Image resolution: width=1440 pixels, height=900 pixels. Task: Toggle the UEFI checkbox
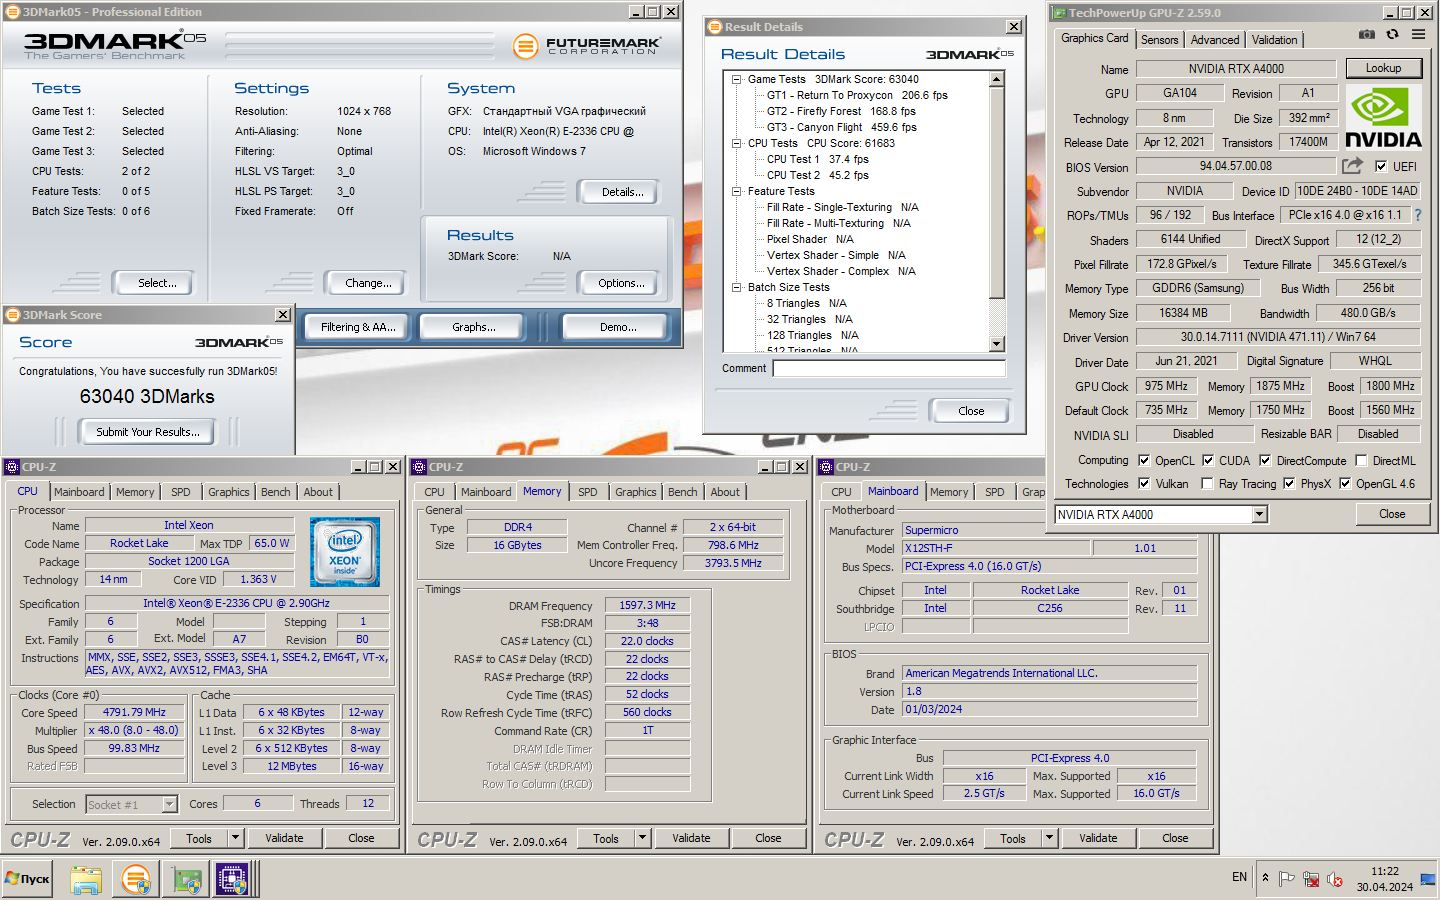click(x=1381, y=167)
